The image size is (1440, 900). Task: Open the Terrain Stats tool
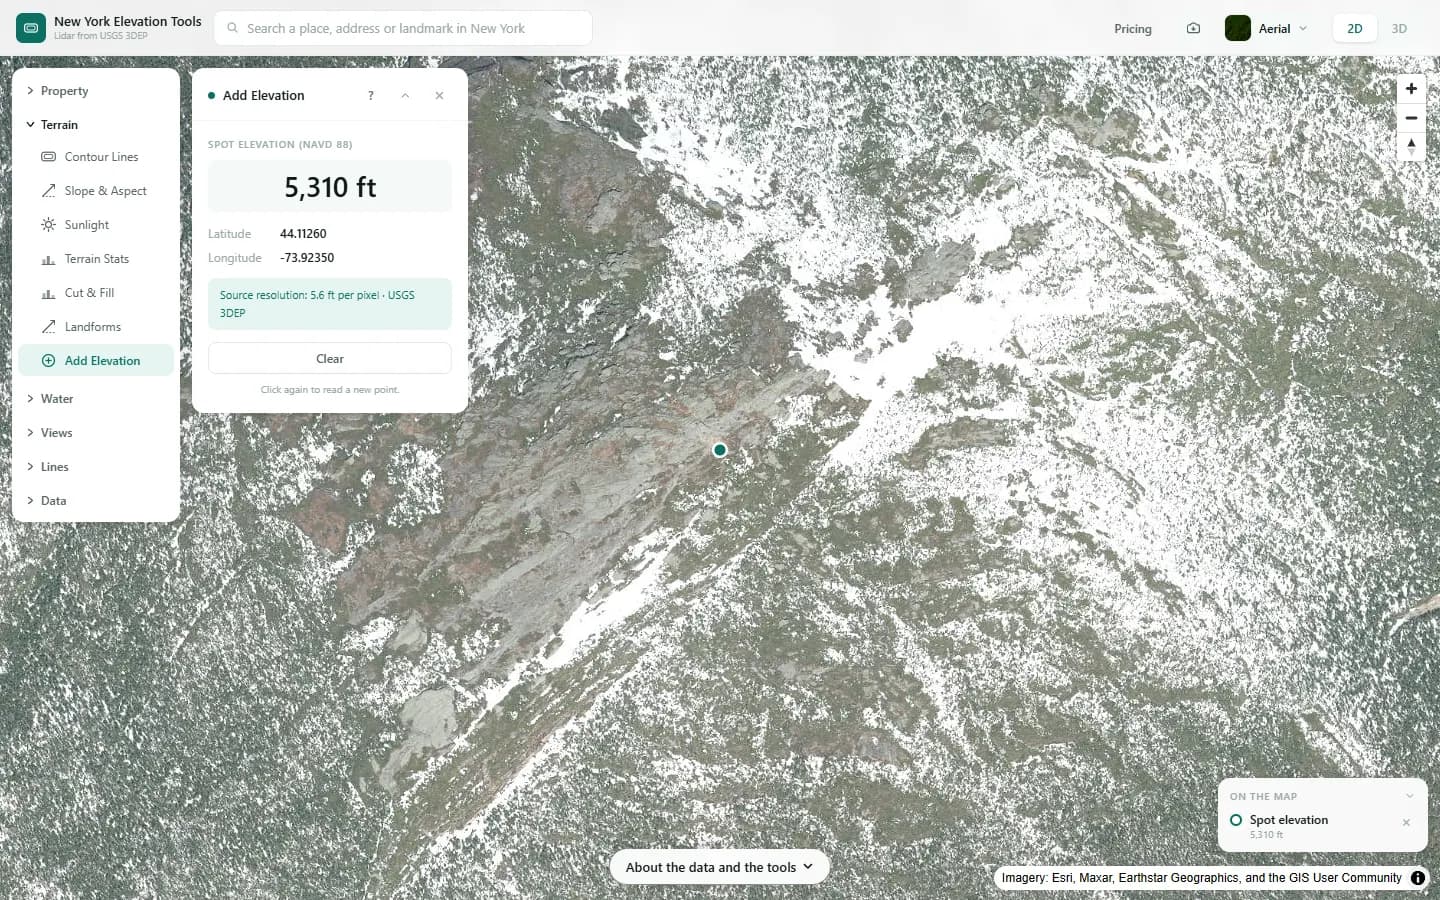[x=96, y=259]
